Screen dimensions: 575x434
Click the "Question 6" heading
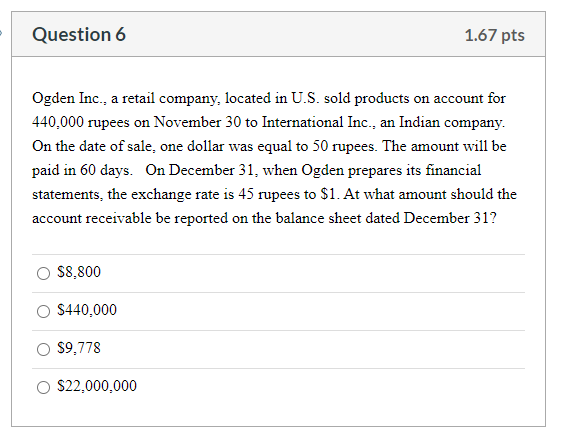pyautogui.click(x=79, y=34)
